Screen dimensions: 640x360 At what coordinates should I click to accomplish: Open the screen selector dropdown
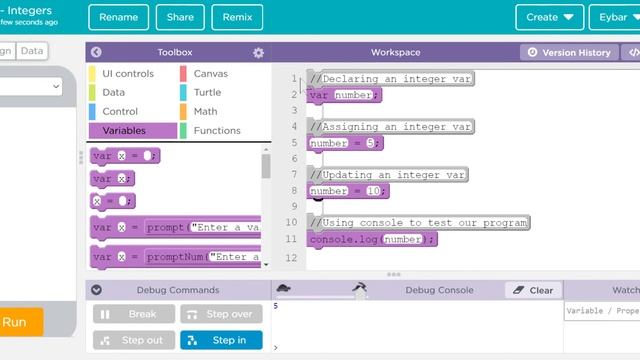31,87
